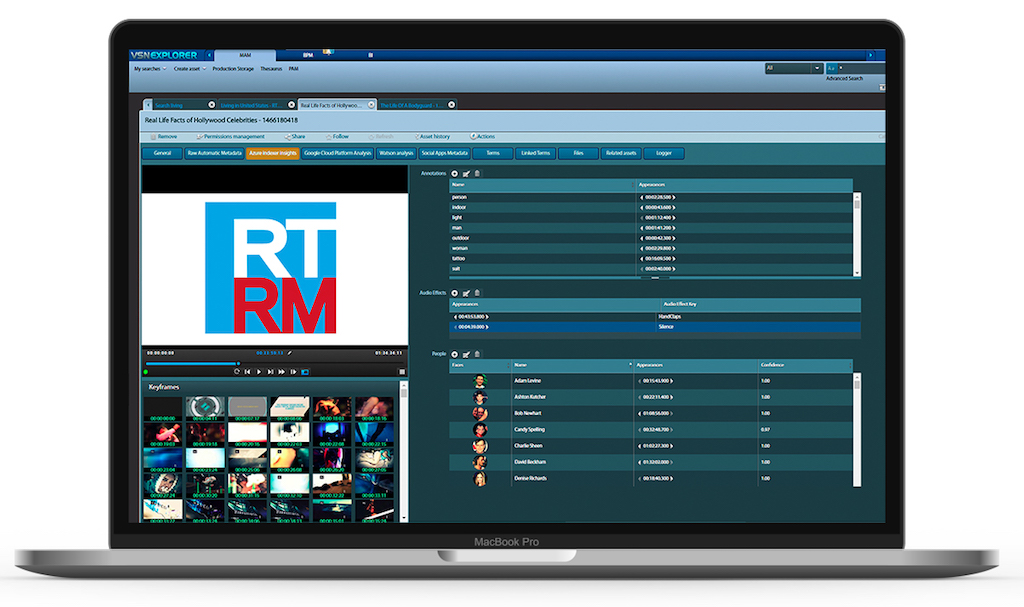This screenshot has width=1024, height=607.
Task: Capture a keyframe with the camera icon
Action: 305,372
